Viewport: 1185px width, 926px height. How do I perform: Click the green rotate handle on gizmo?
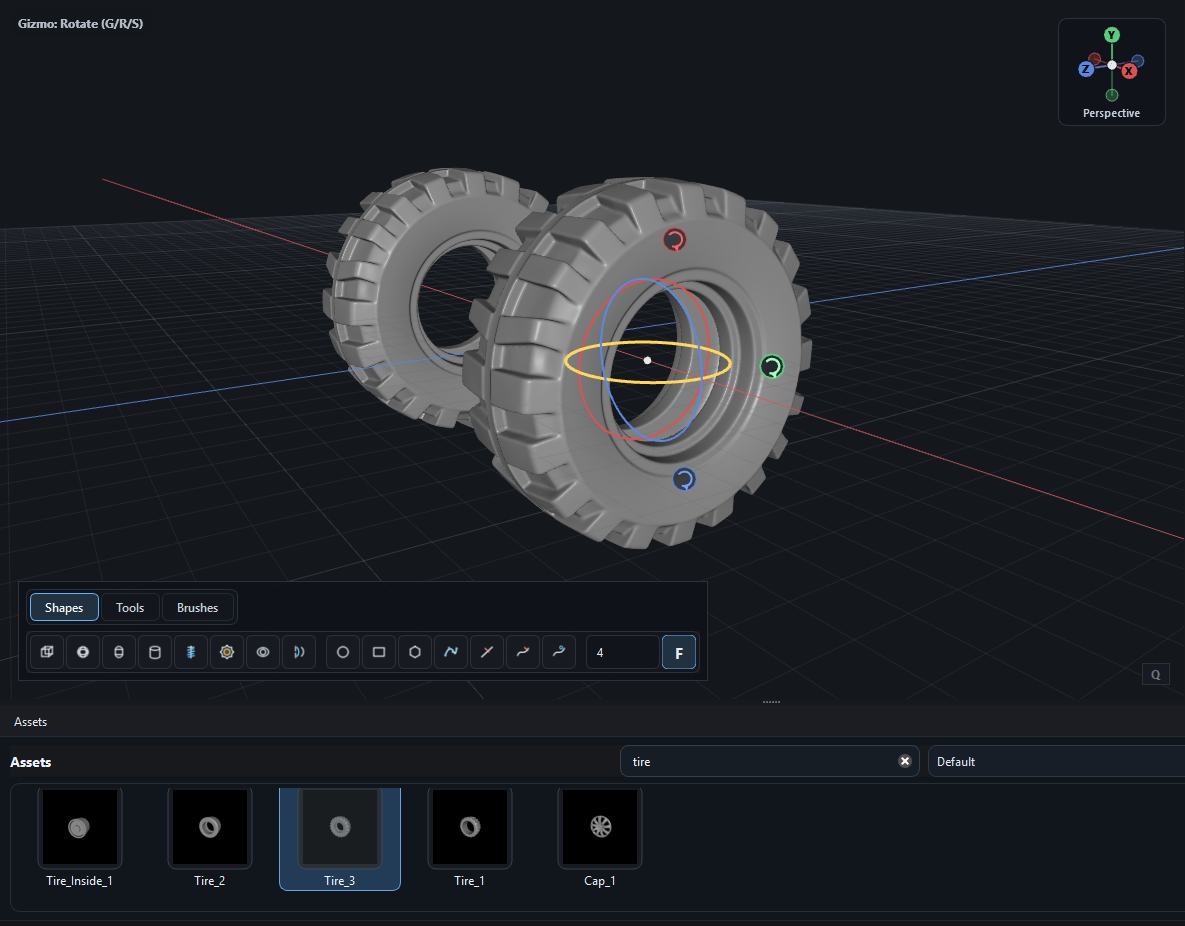[772, 367]
